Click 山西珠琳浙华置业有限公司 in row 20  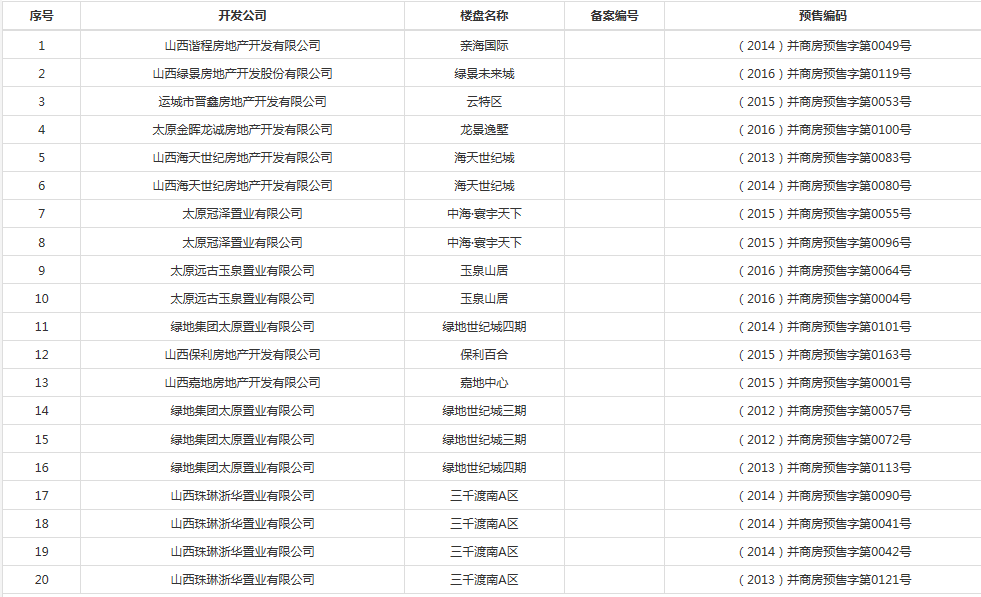coord(242,579)
